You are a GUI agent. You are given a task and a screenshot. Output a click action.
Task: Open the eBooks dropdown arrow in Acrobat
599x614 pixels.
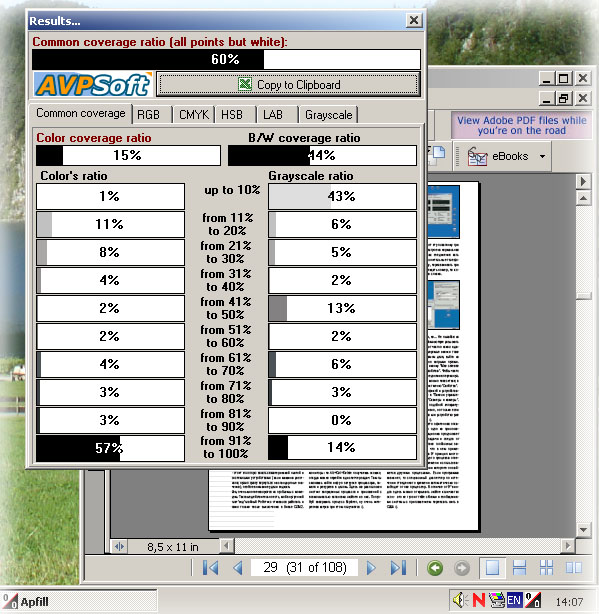542,156
